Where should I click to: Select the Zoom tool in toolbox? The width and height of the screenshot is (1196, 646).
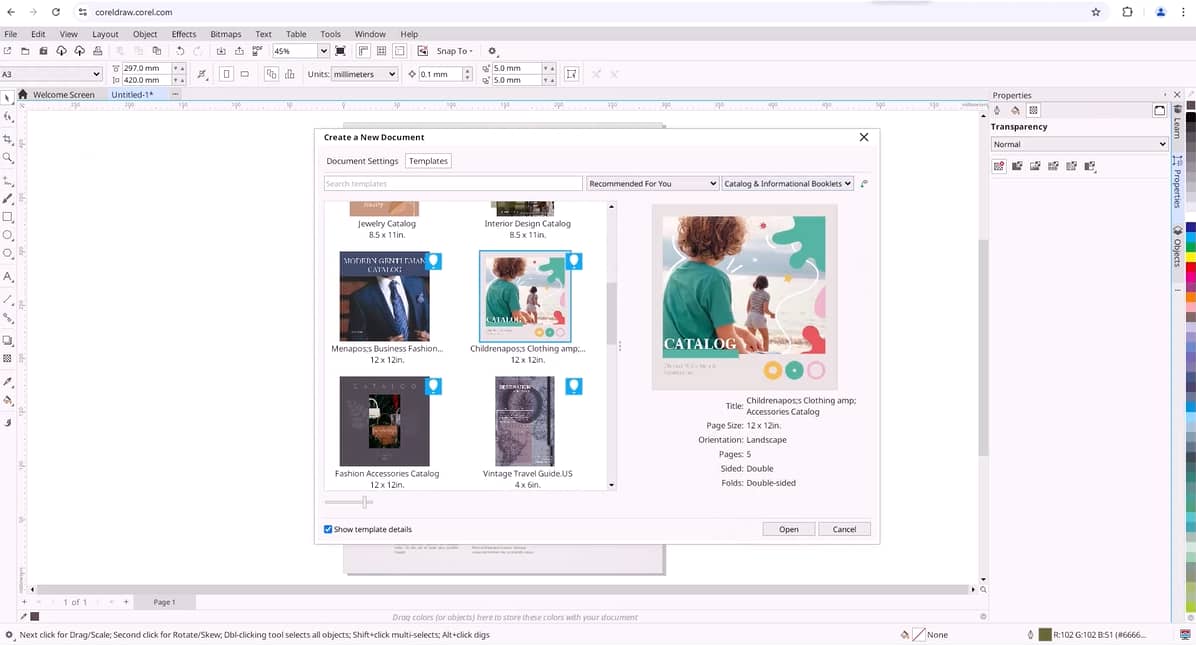point(8,158)
